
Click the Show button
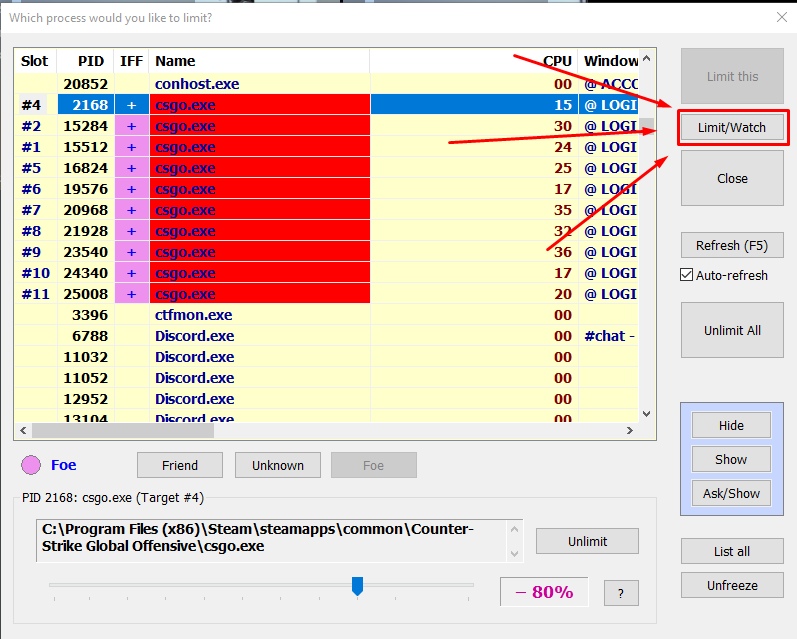[x=731, y=460]
